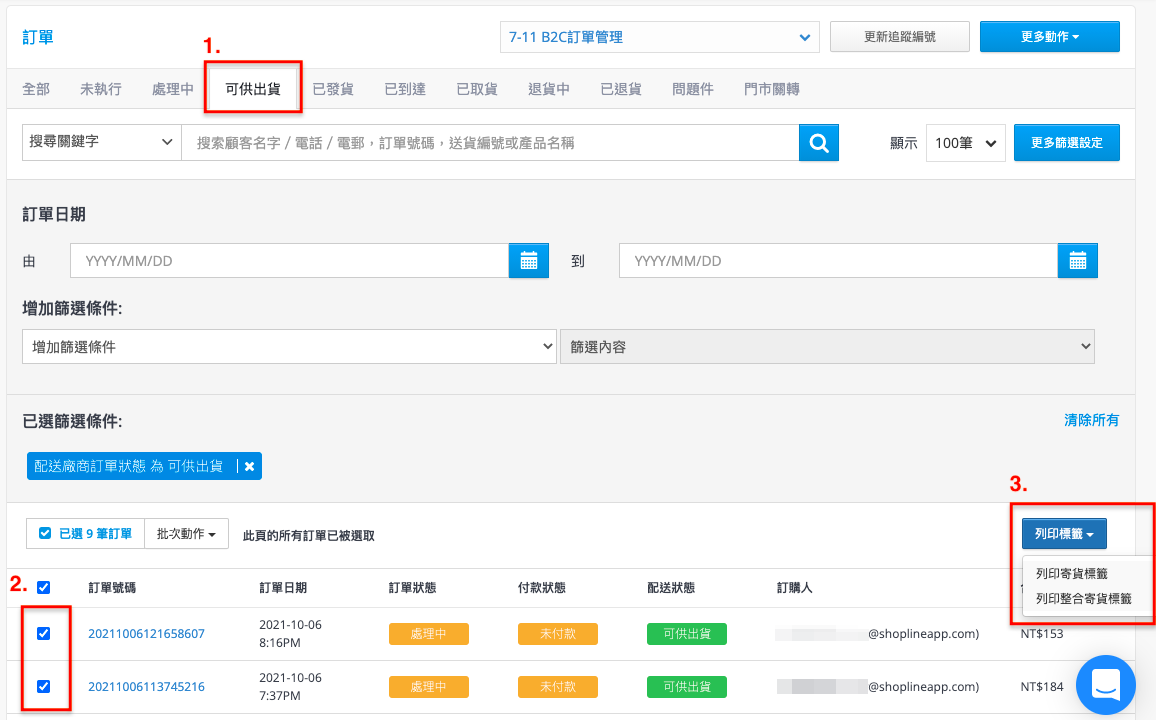1156x720 pixels.
Task: Click the NT$184 amount cell
Action: pos(1042,687)
